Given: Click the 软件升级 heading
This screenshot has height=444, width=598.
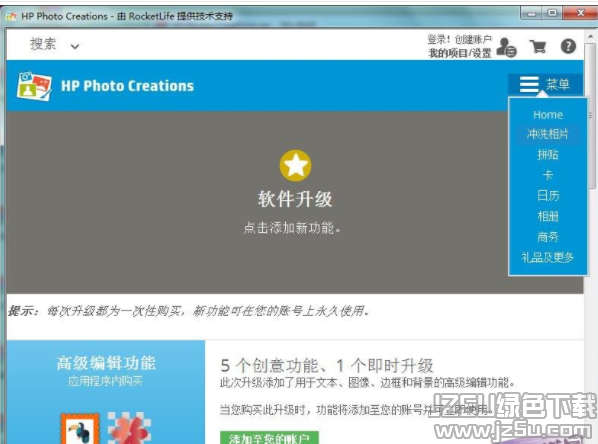Looking at the screenshot, I should pyautogui.click(x=295, y=199).
